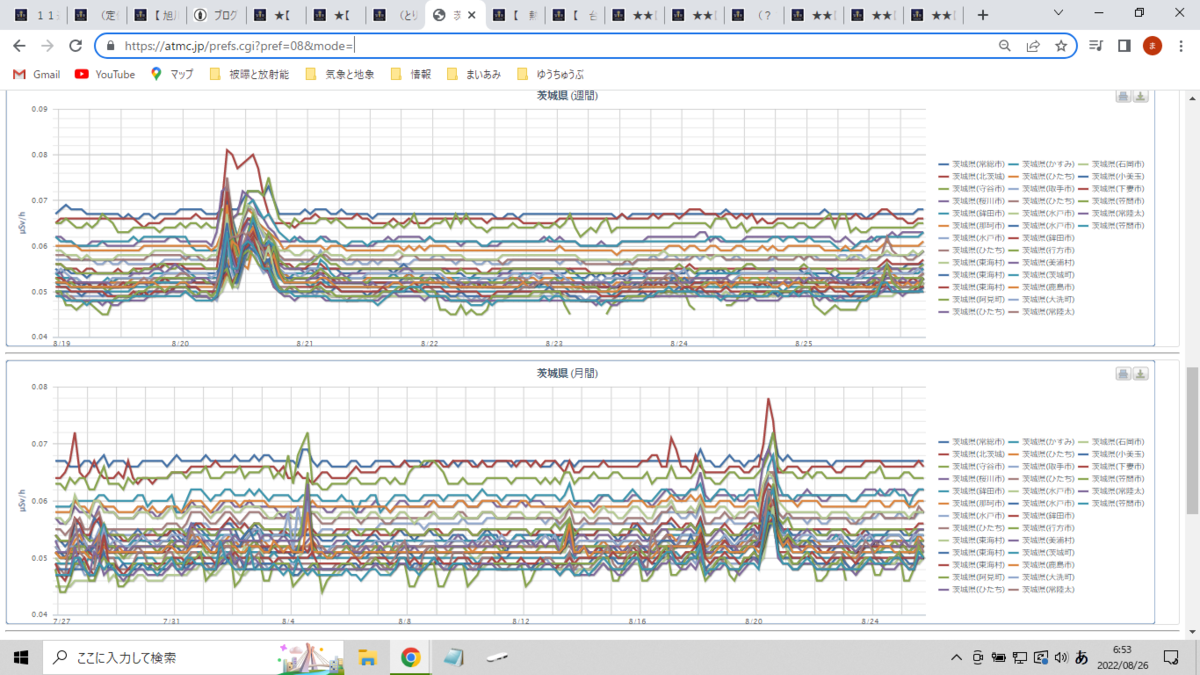Toggle 茨城県(石岡市) series in weekly chart legend
Viewport: 1200px width, 675px height.
click(1111, 163)
